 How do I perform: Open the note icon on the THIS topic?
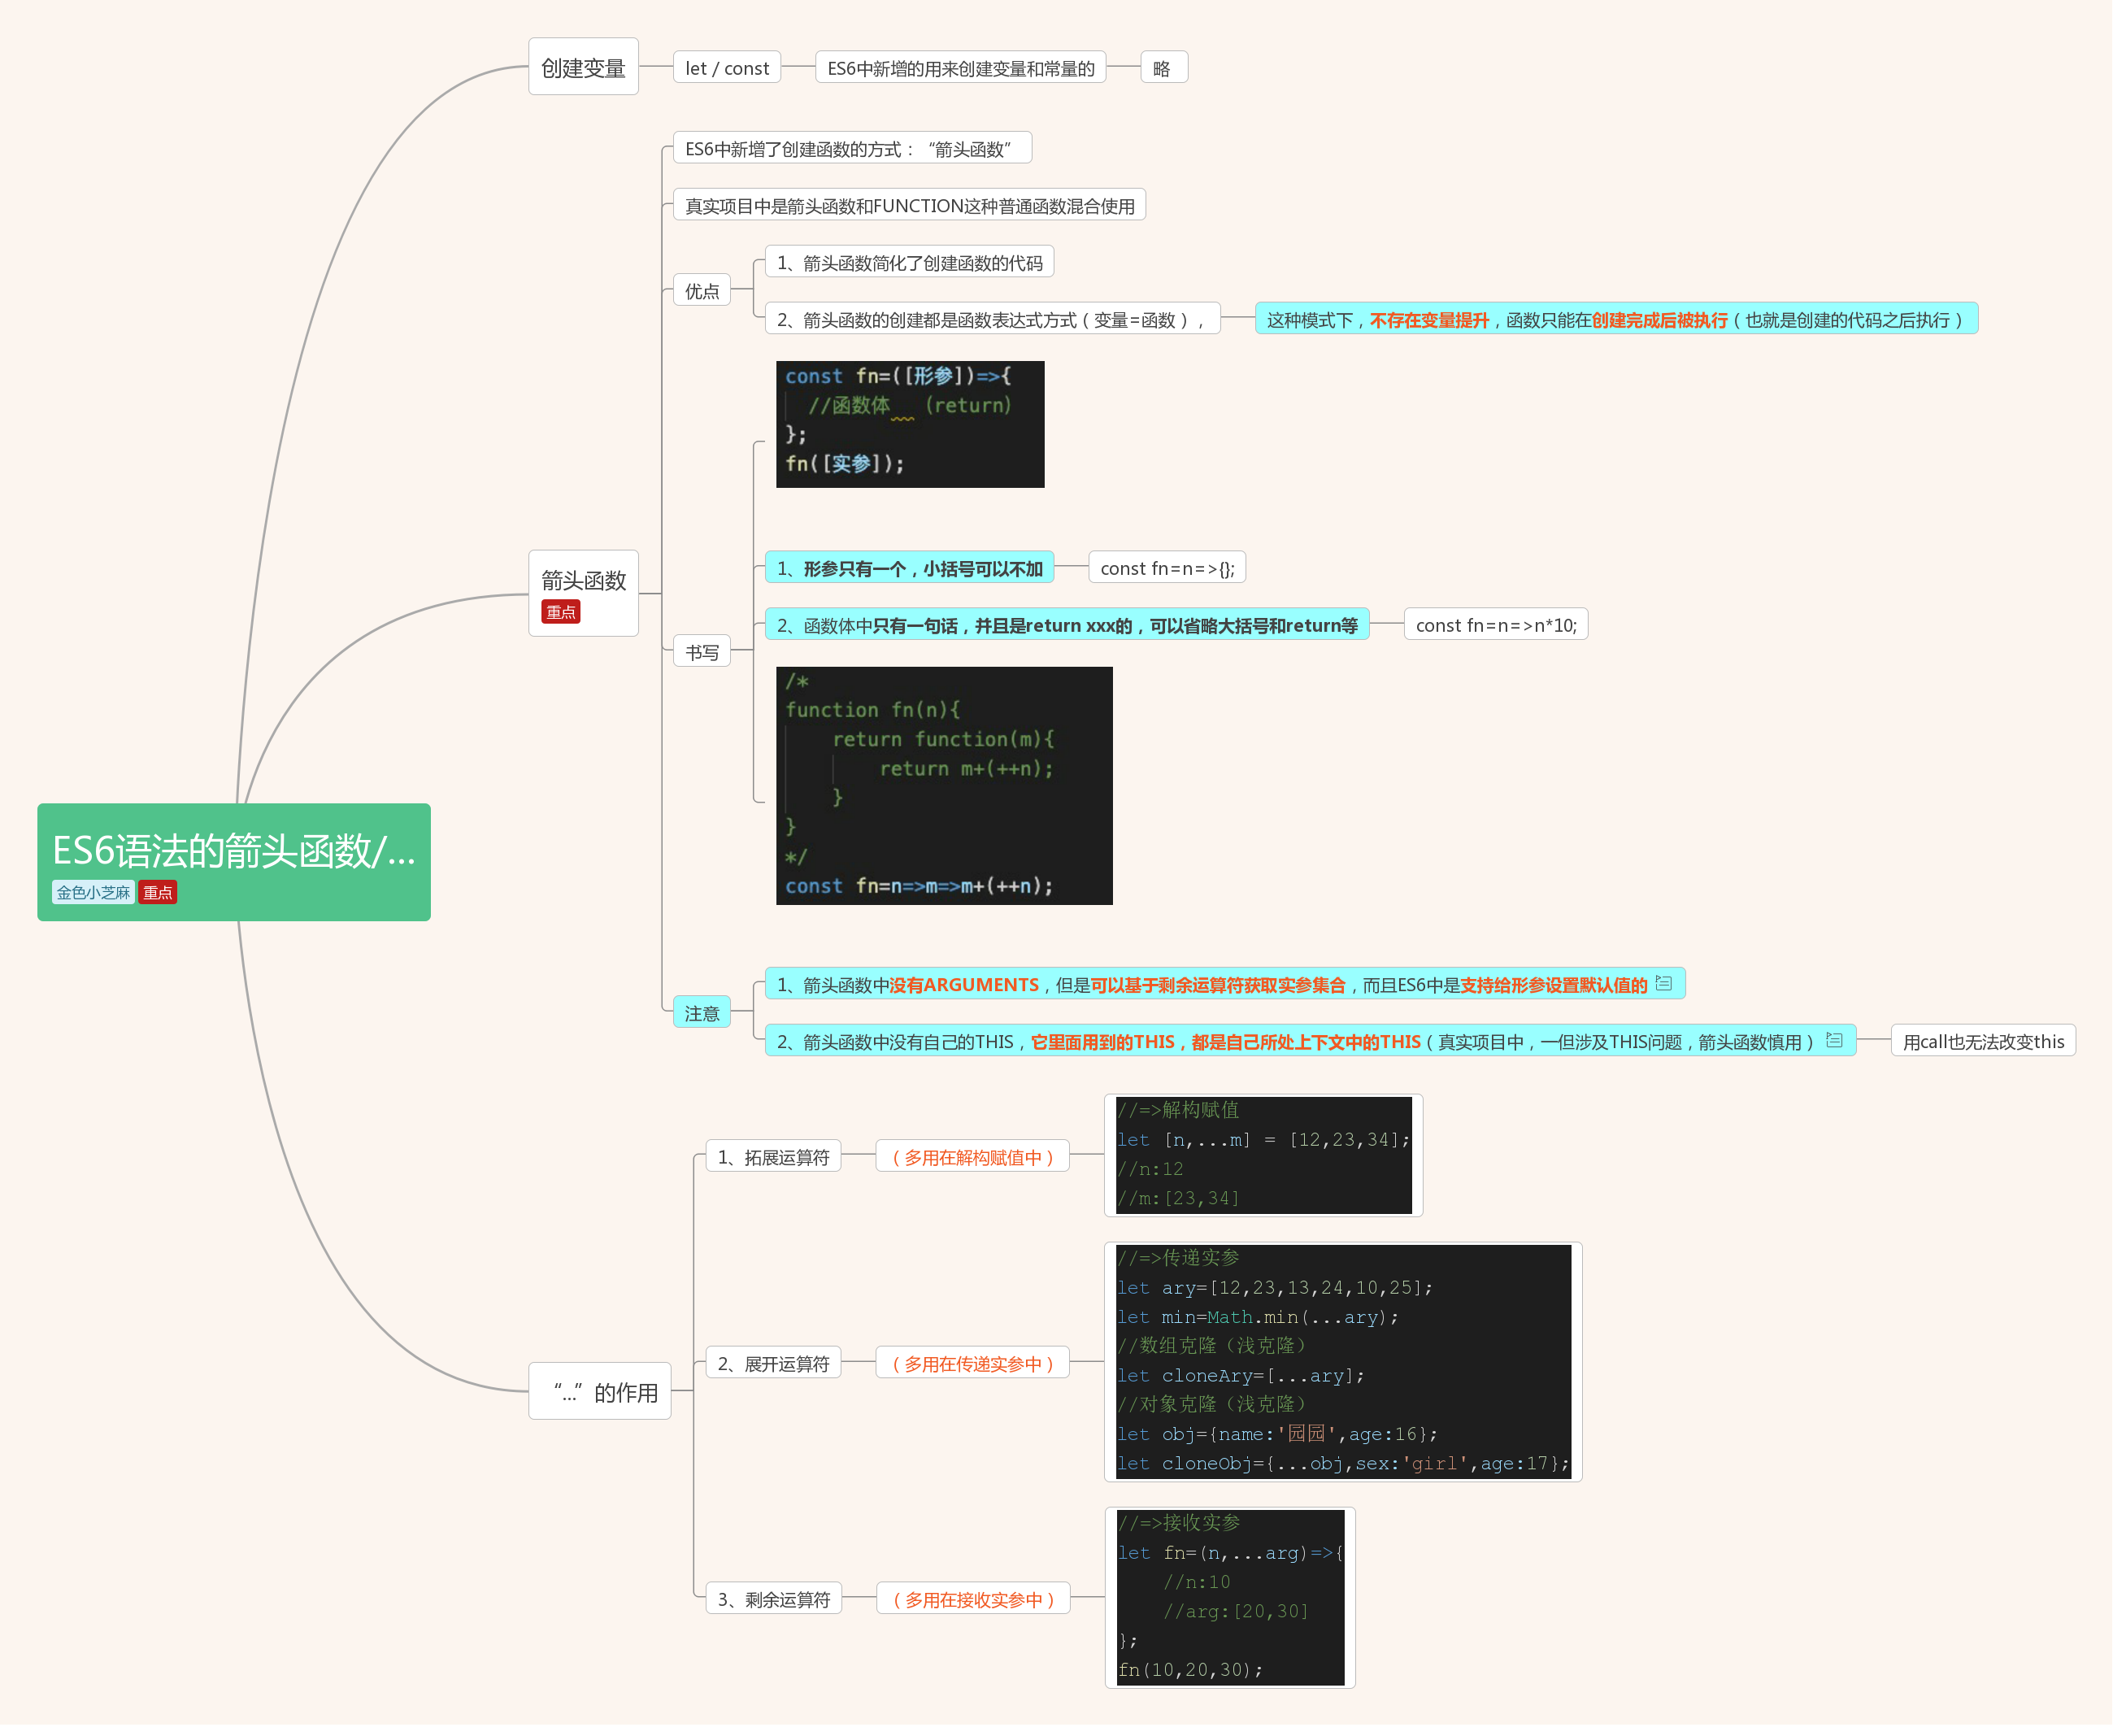click(x=1846, y=1047)
